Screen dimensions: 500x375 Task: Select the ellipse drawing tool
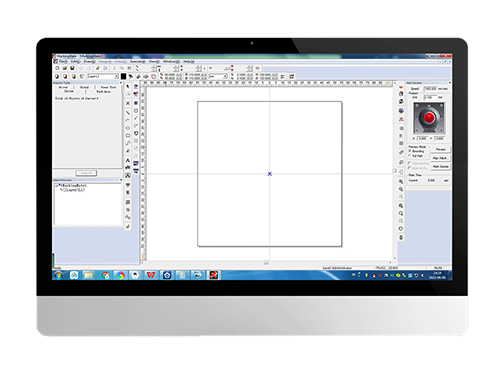[x=128, y=128]
